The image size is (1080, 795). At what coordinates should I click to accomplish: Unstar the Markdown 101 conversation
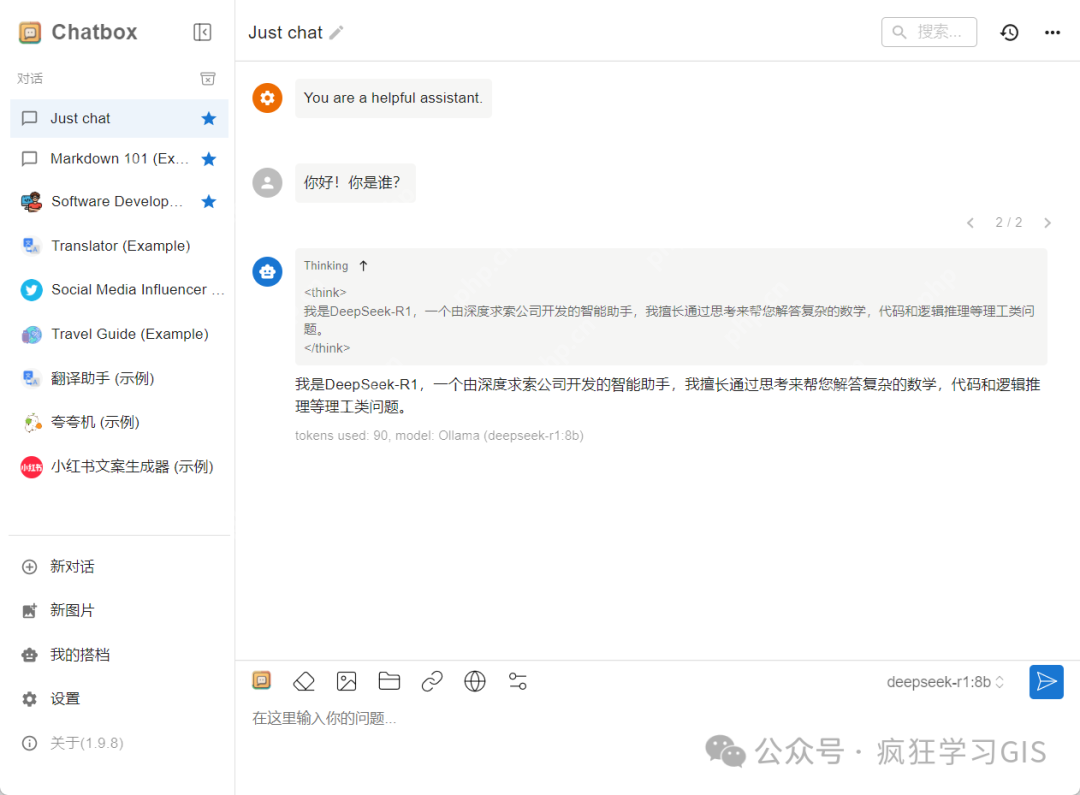209,159
